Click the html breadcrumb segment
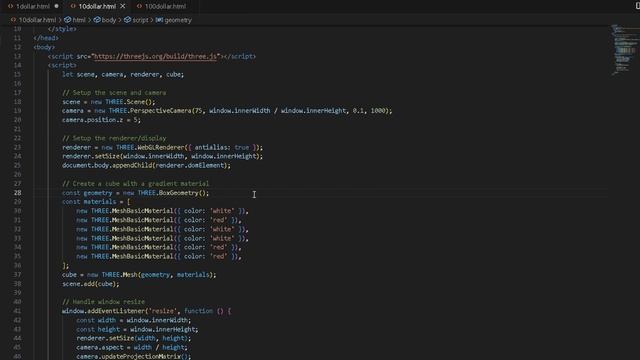Viewport: 640px width, 360px height. [79, 20]
